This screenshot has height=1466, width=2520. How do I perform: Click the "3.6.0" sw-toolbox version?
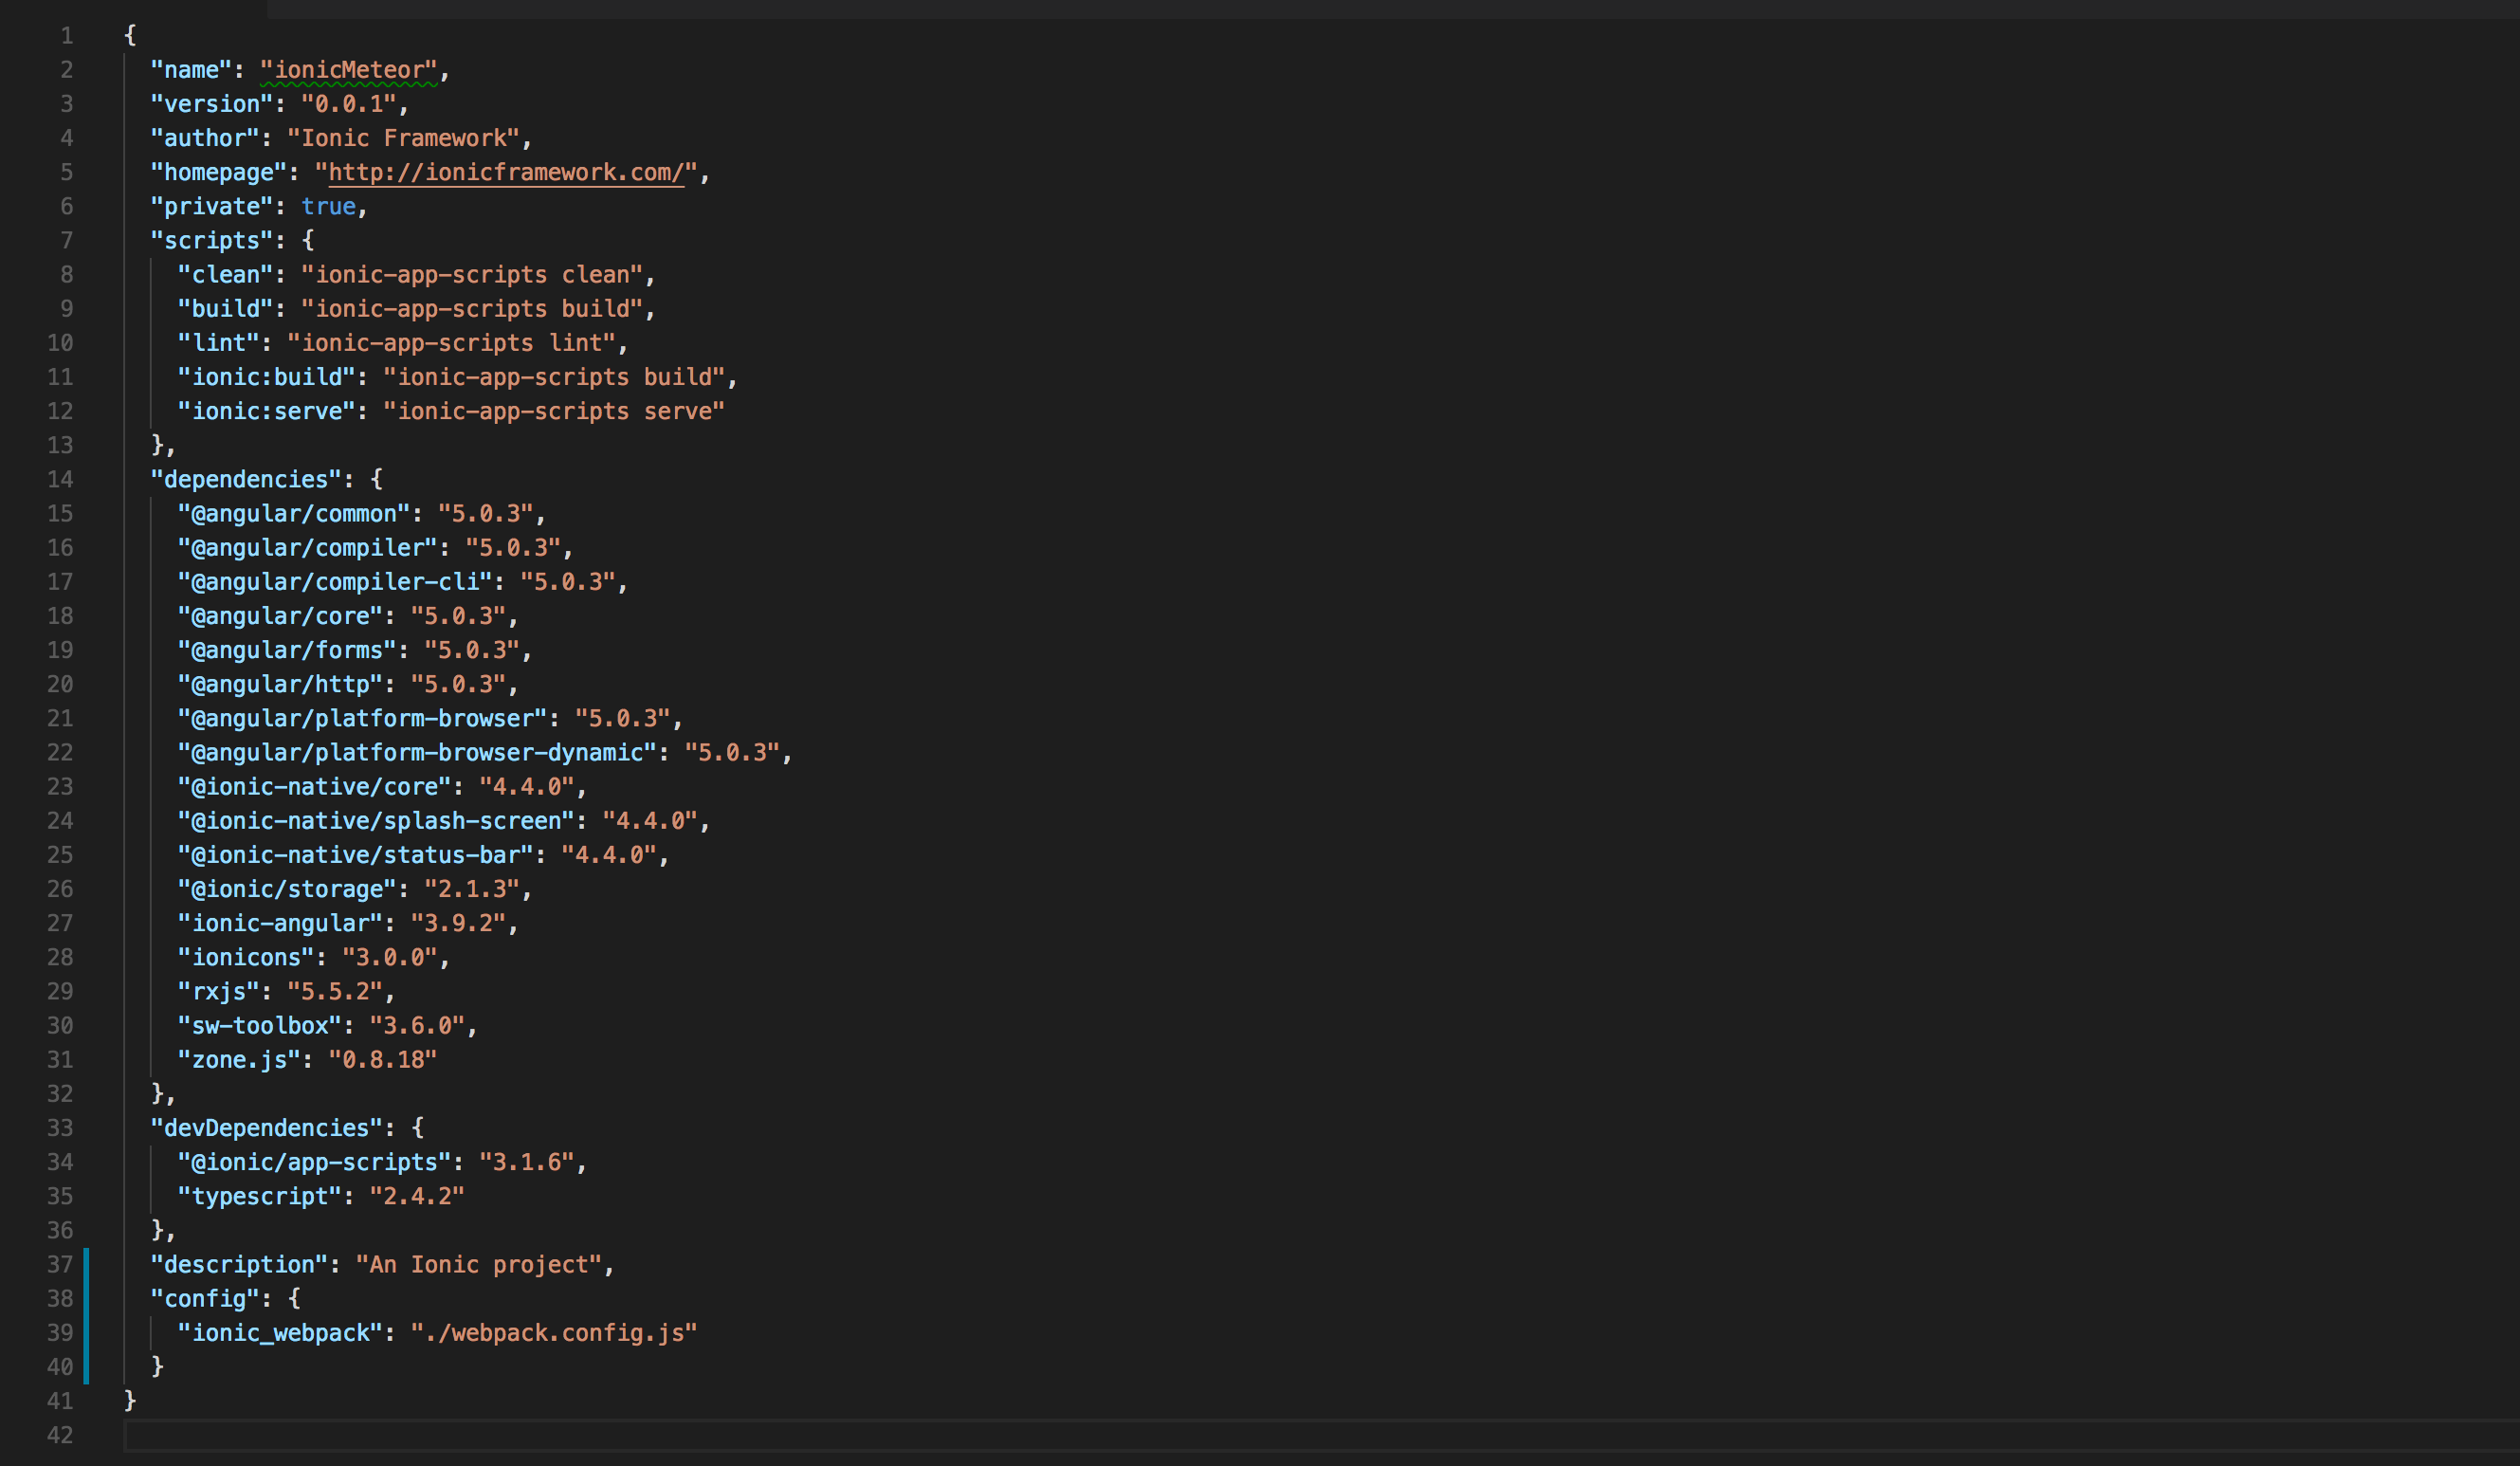(417, 1025)
